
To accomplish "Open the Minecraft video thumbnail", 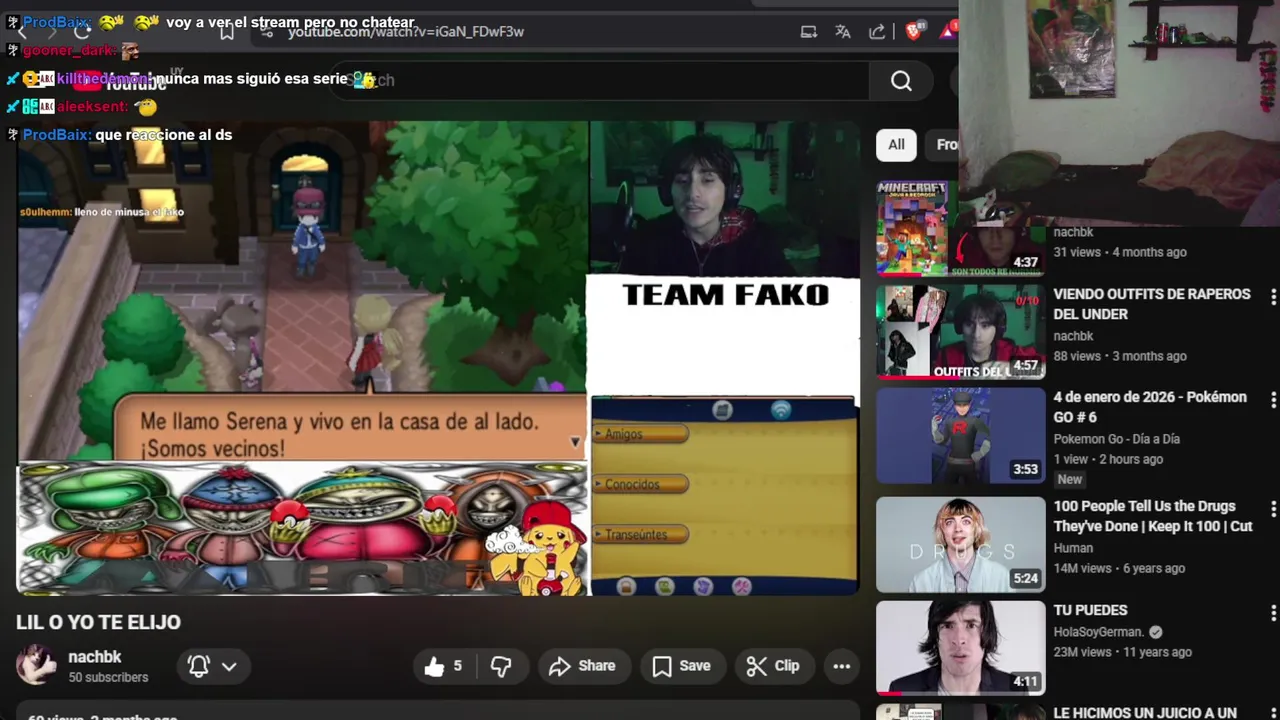I will point(960,228).
